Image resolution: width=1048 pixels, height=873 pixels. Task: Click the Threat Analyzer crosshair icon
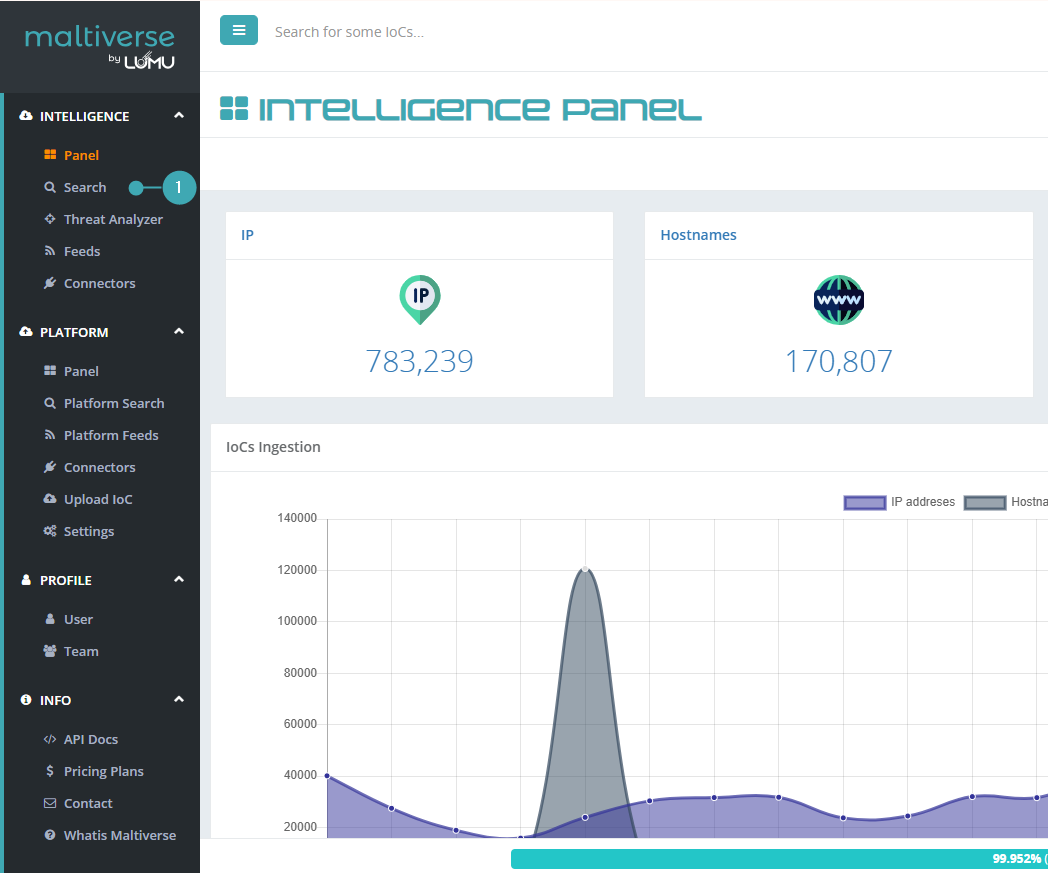coord(50,219)
